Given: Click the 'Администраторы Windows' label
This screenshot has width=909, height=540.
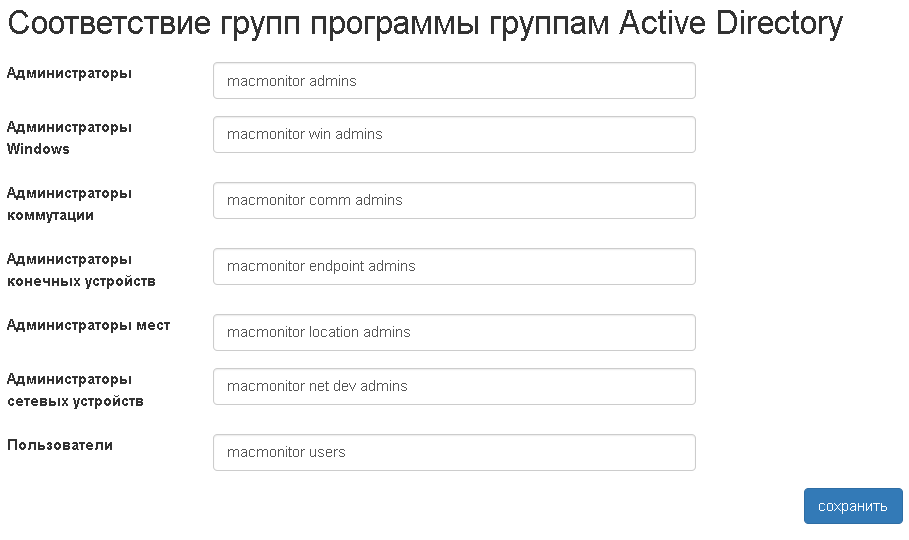Looking at the screenshot, I should pos(69,138).
